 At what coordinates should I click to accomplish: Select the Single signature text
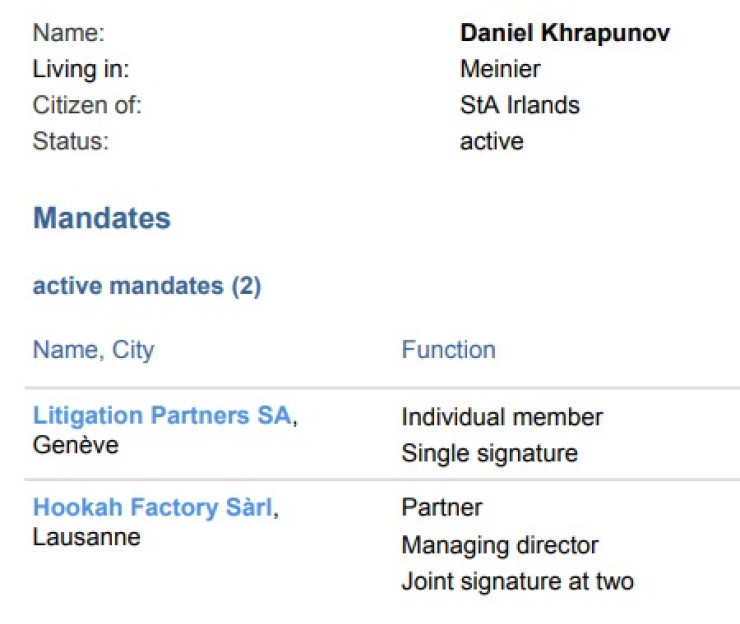489,453
